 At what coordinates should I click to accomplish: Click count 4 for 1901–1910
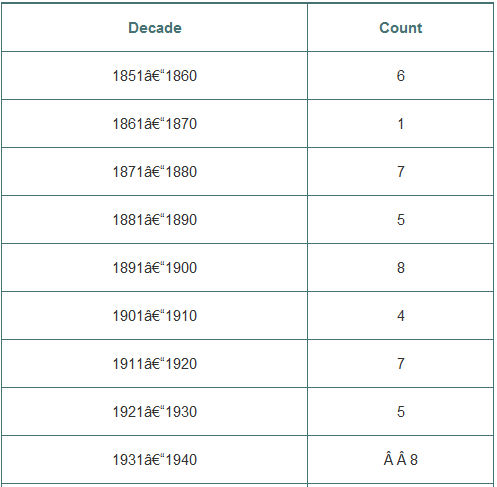pyautogui.click(x=400, y=316)
